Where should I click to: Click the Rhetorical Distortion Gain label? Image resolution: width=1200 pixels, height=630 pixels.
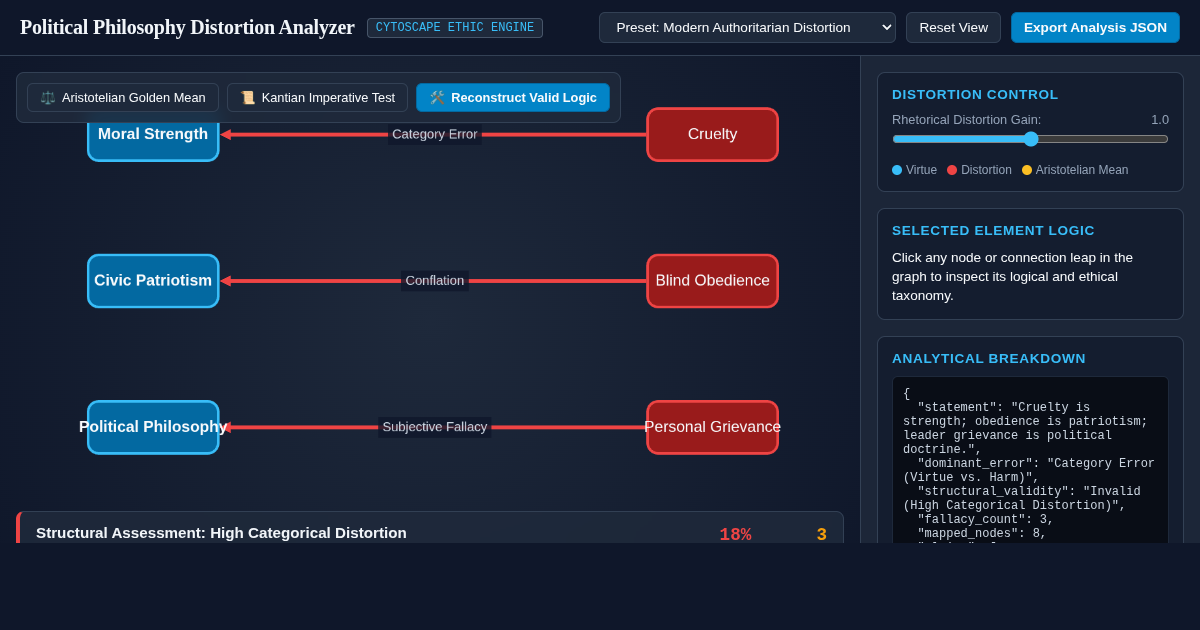pos(966,120)
